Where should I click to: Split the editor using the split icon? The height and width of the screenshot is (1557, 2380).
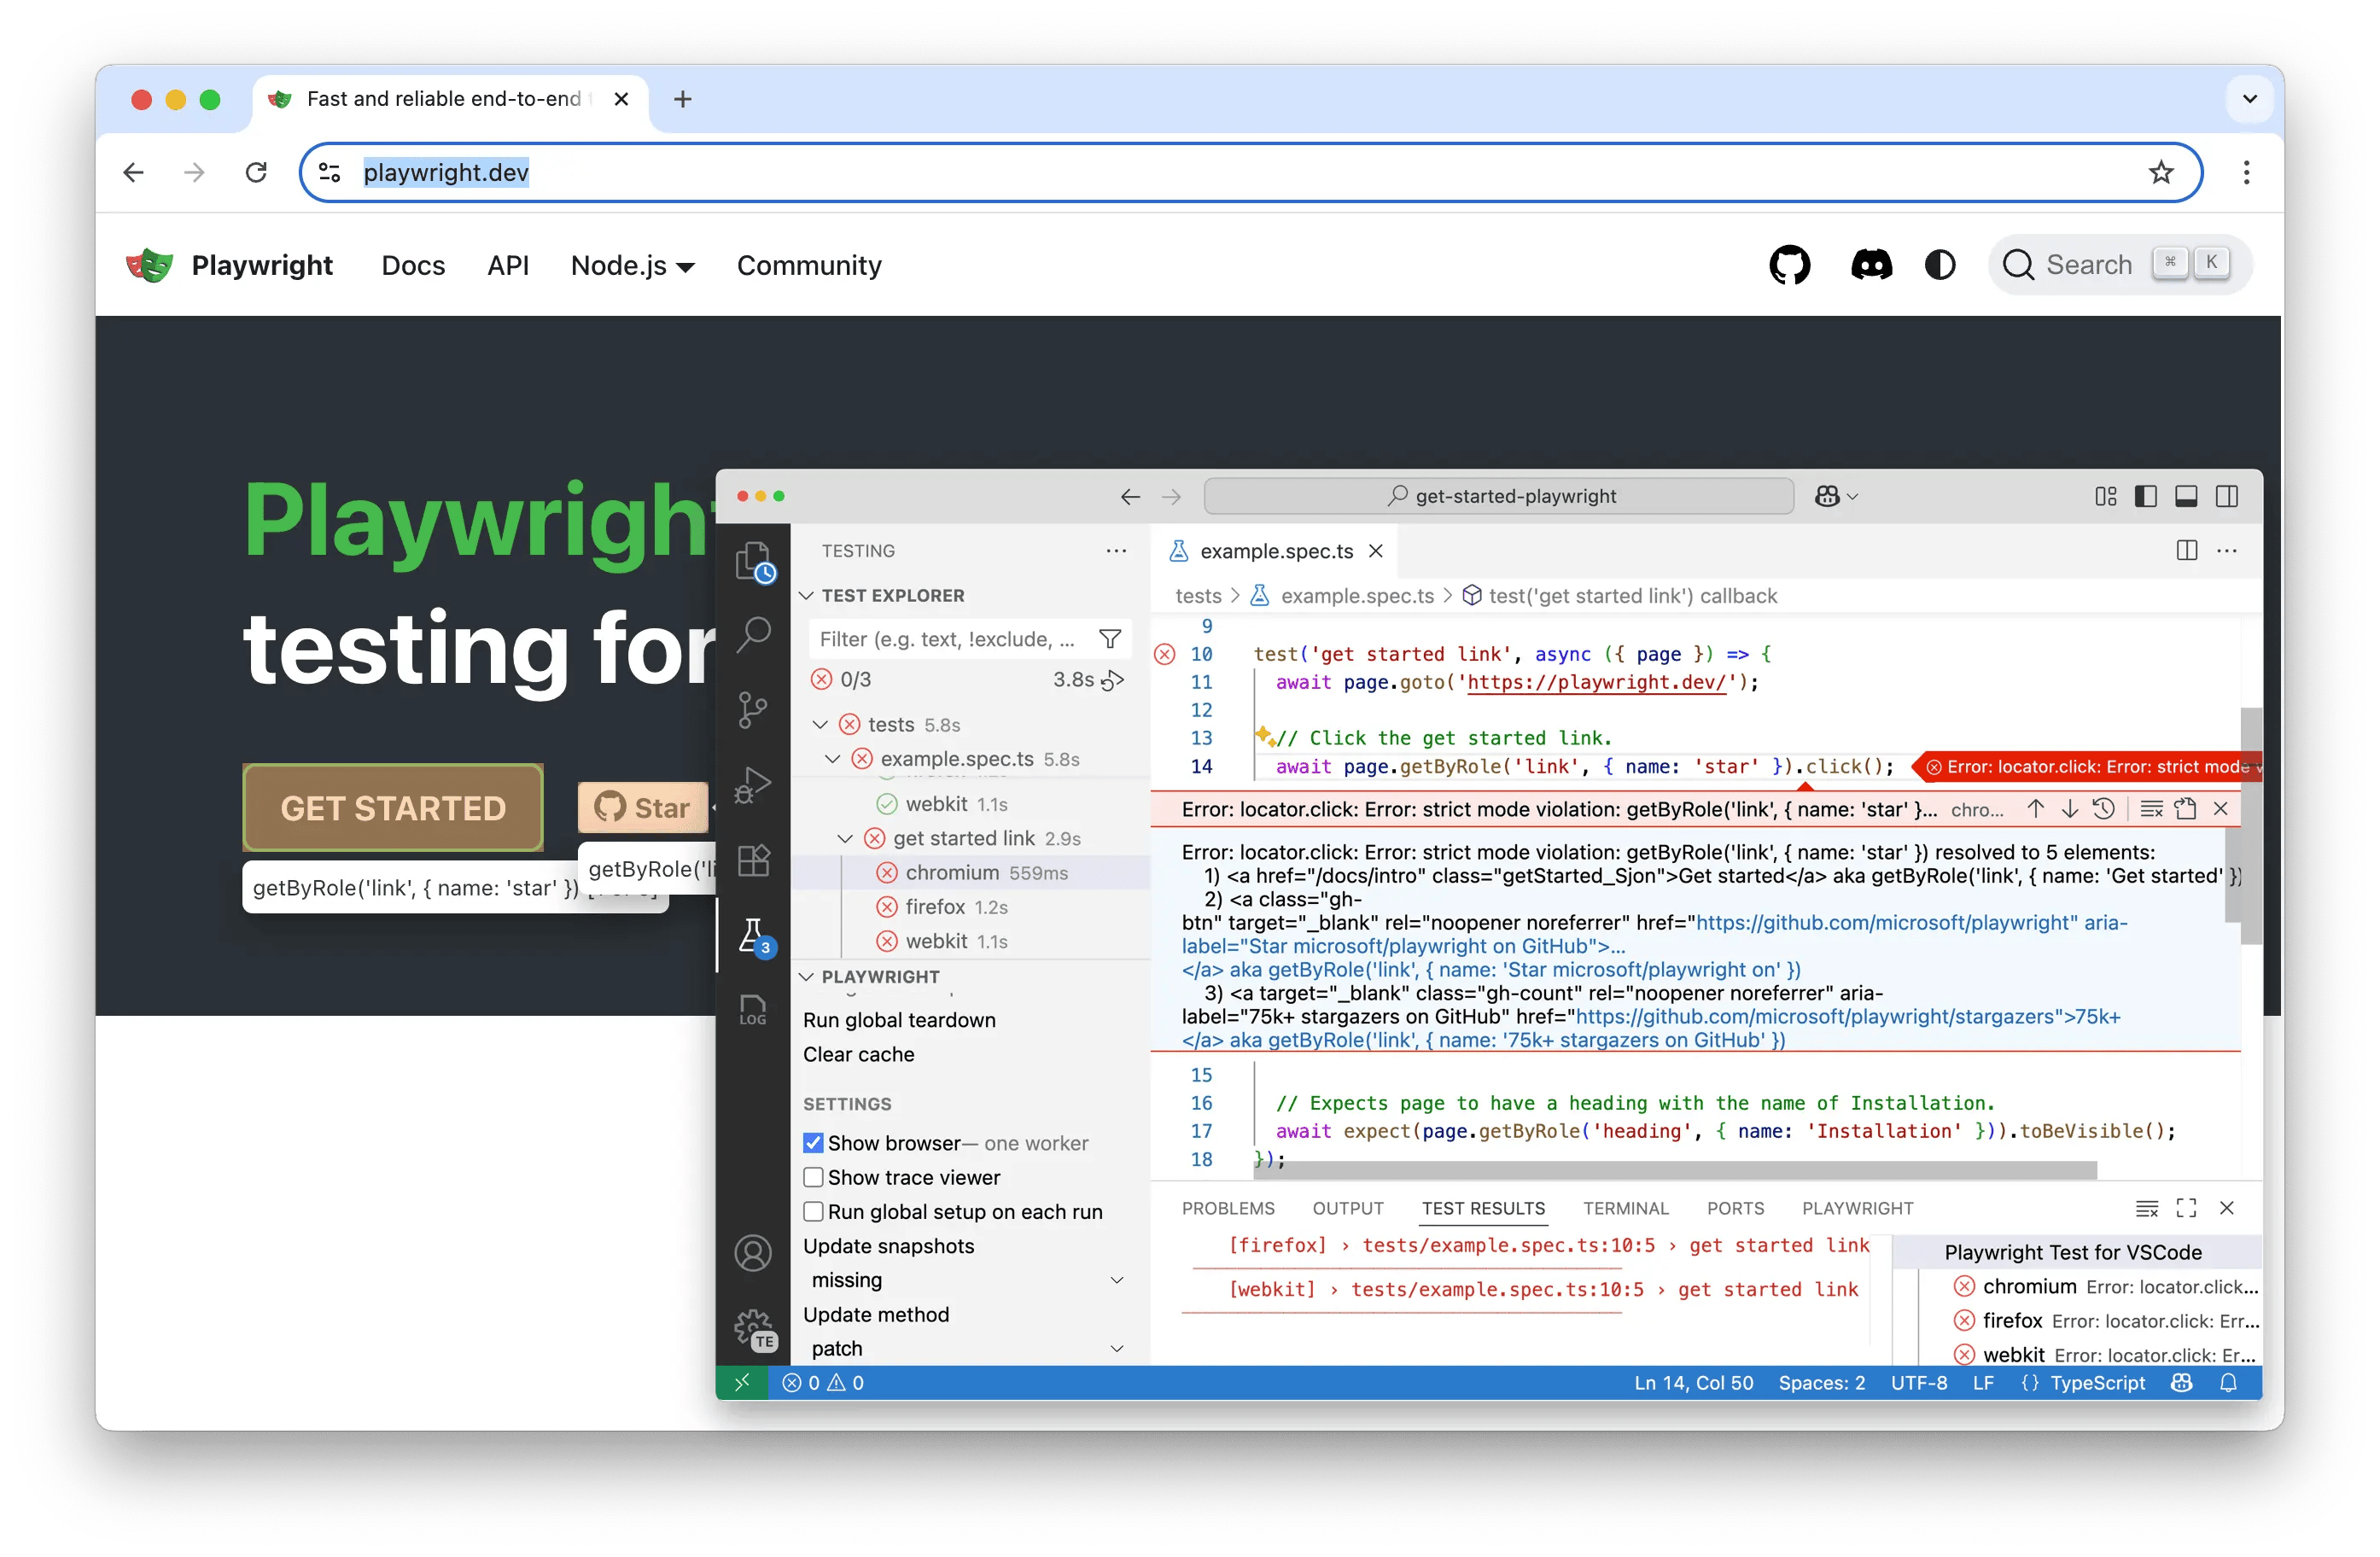point(2186,551)
